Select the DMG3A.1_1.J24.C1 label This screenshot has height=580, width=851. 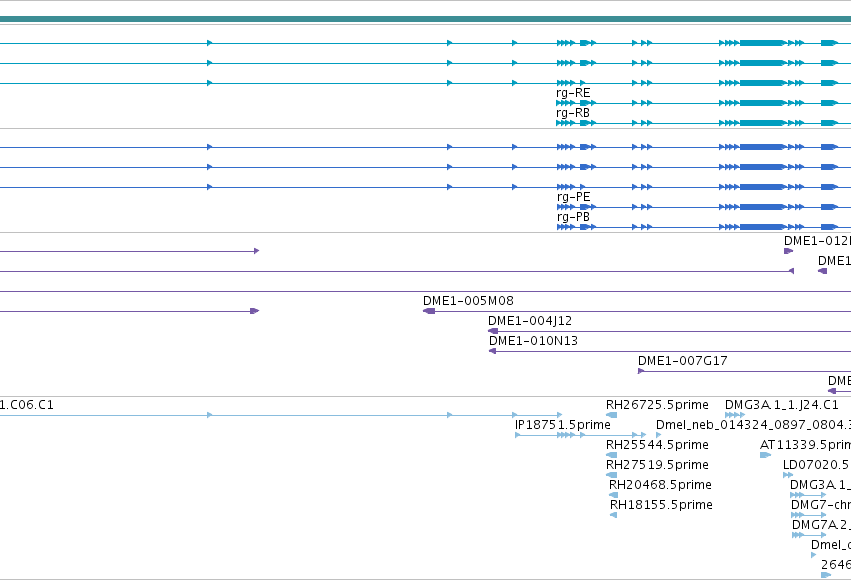point(782,405)
